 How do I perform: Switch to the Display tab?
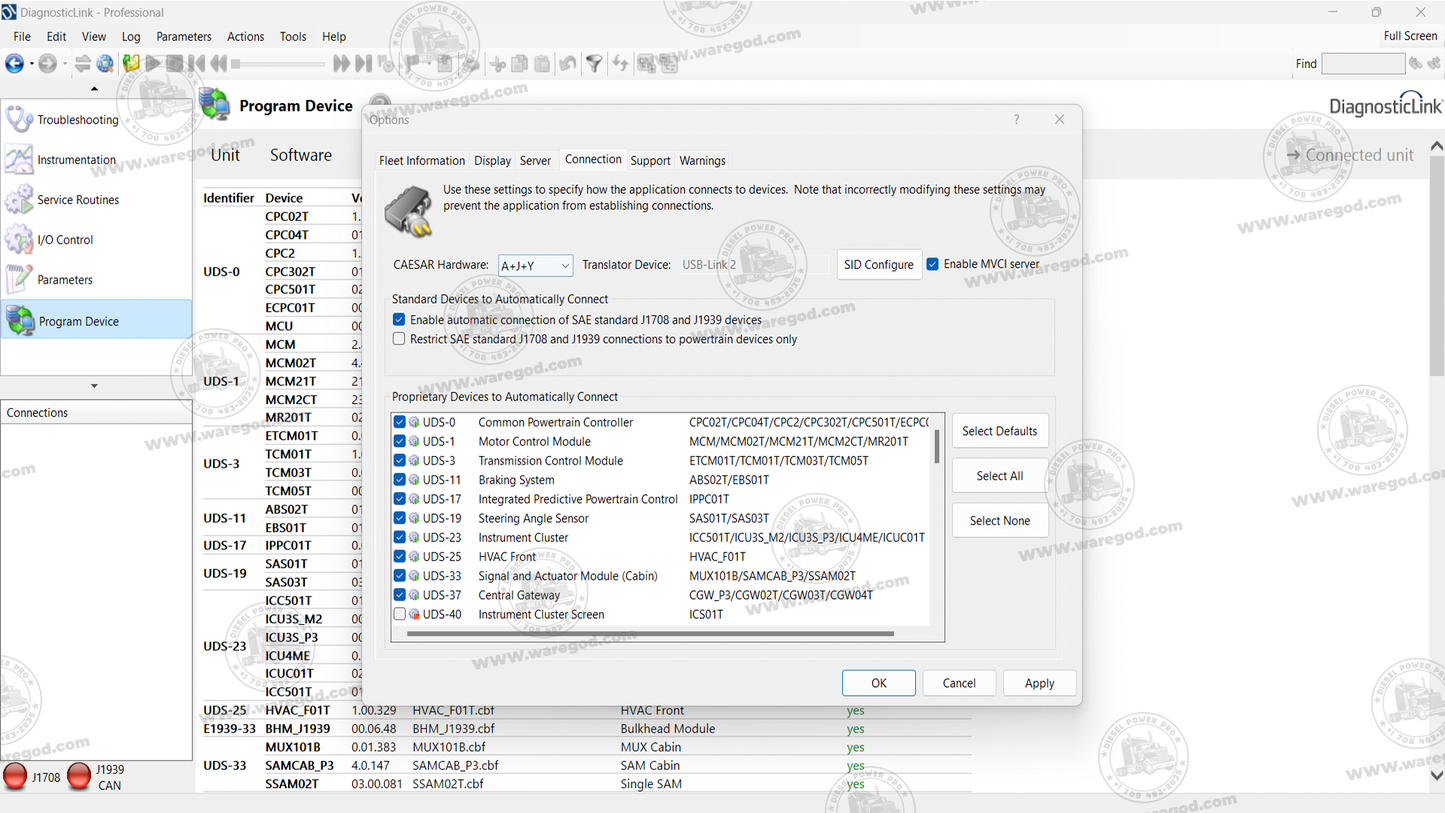tap(492, 160)
